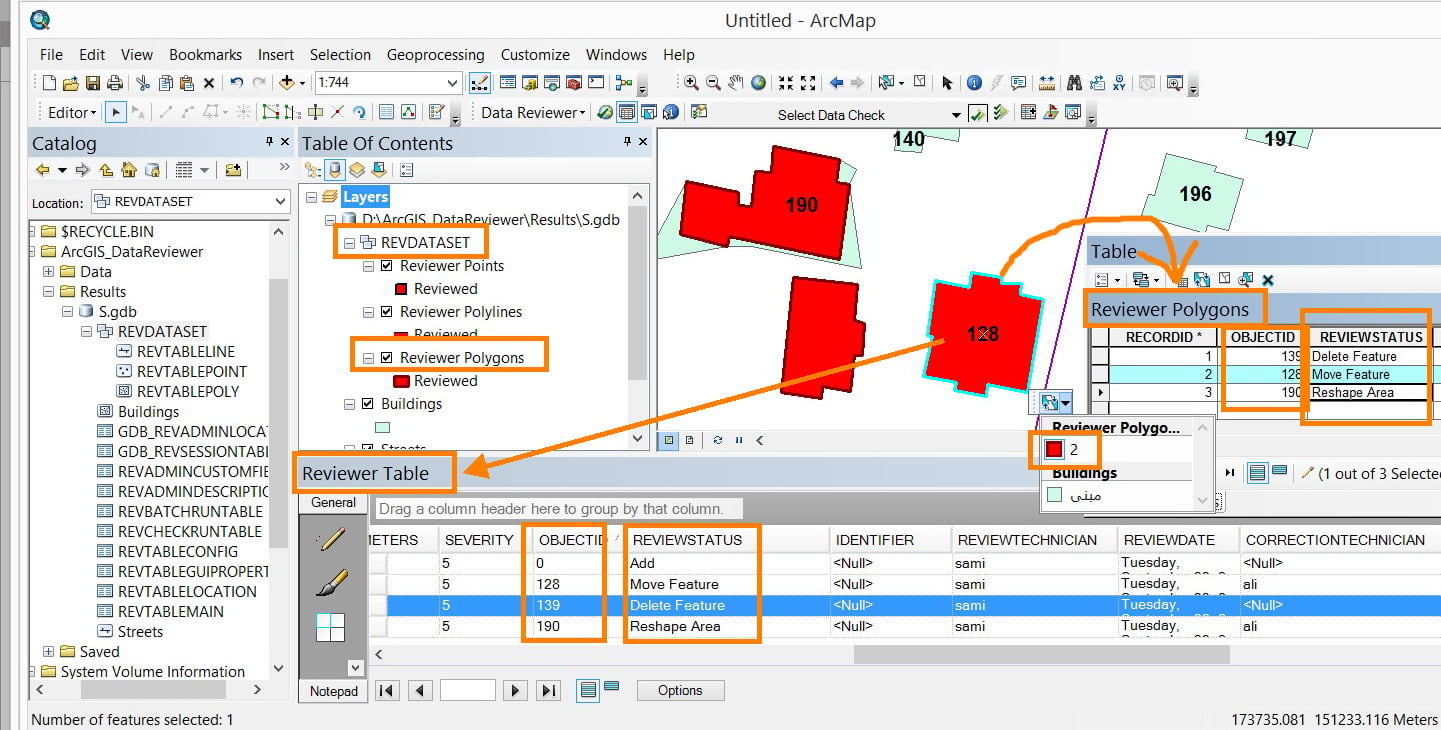Open the Geoprocessing menu

pos(435,55)
